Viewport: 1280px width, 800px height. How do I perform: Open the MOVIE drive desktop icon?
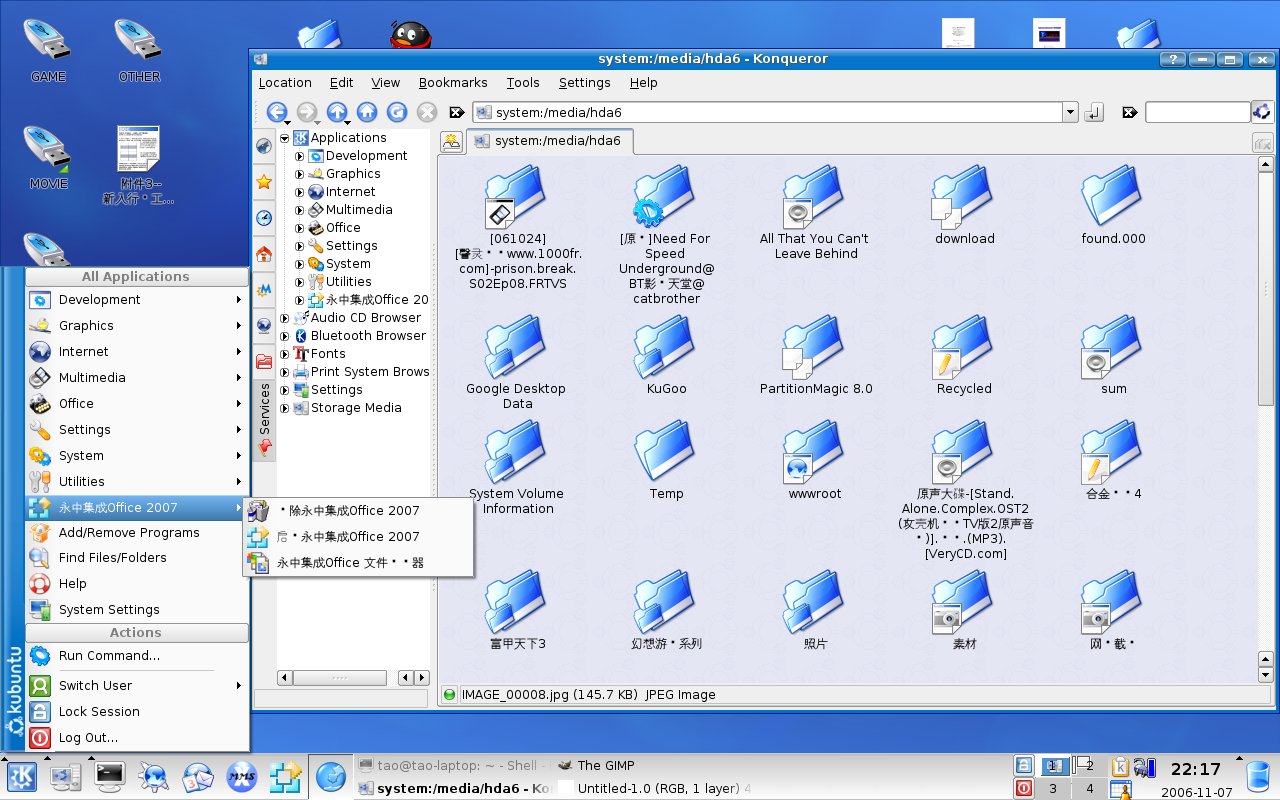point(48,157)
